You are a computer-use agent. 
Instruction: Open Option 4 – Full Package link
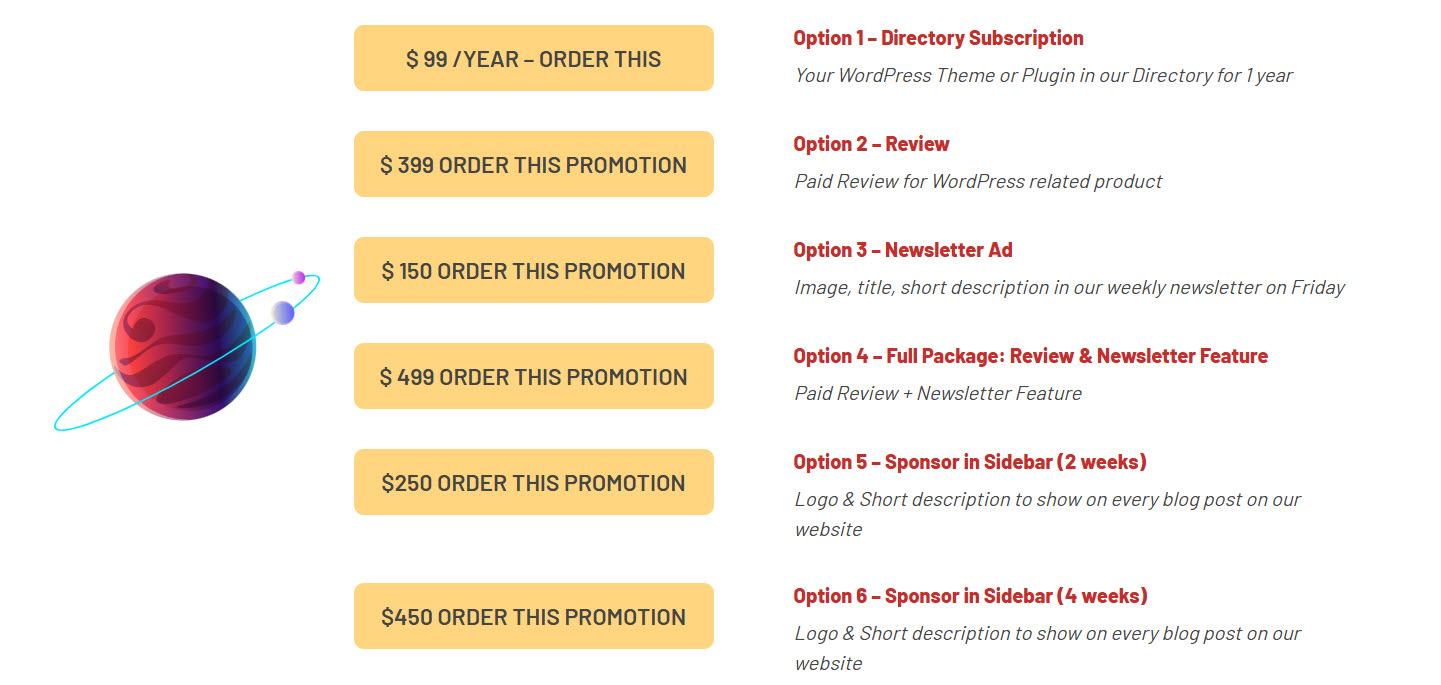point(1030,355)
